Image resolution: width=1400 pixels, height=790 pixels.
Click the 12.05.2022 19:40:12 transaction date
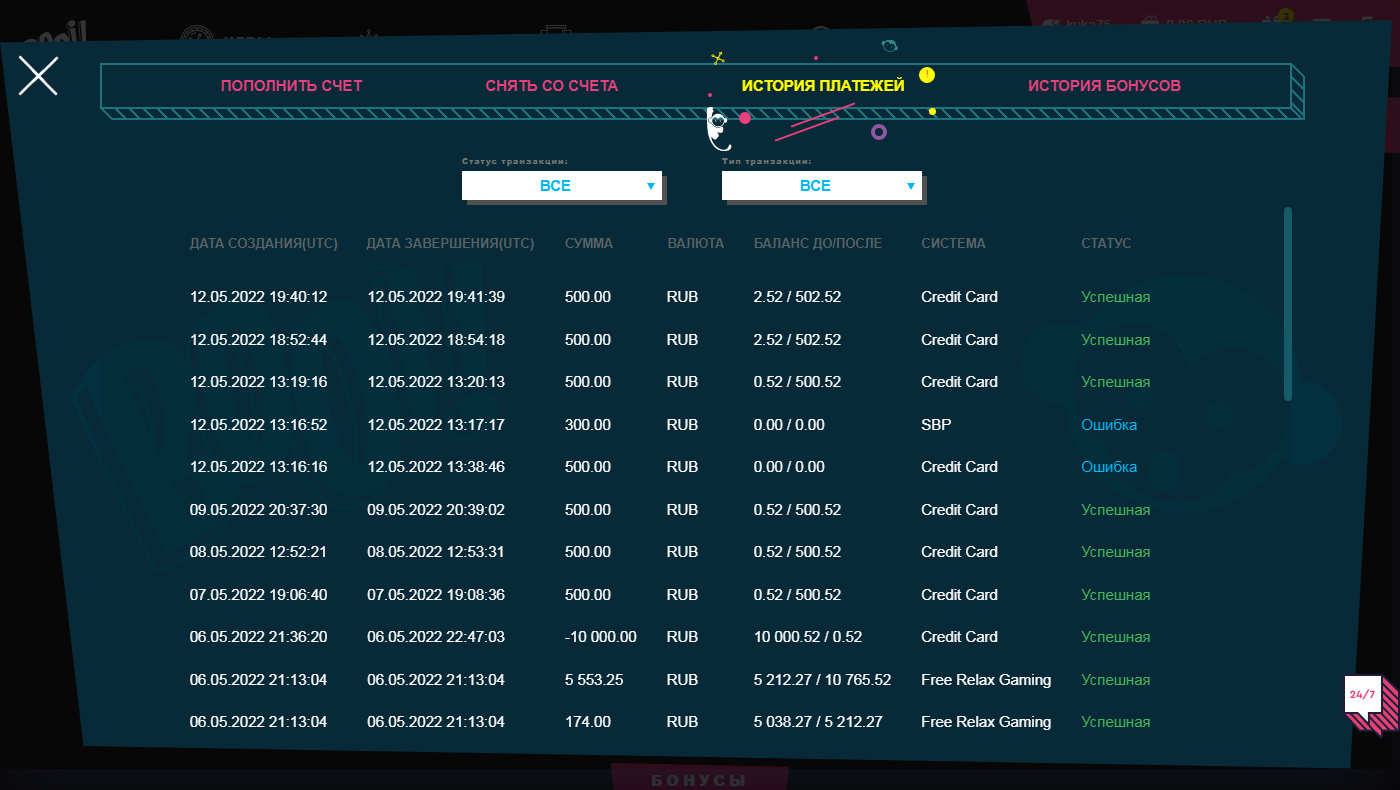click(x=258, y=297)
